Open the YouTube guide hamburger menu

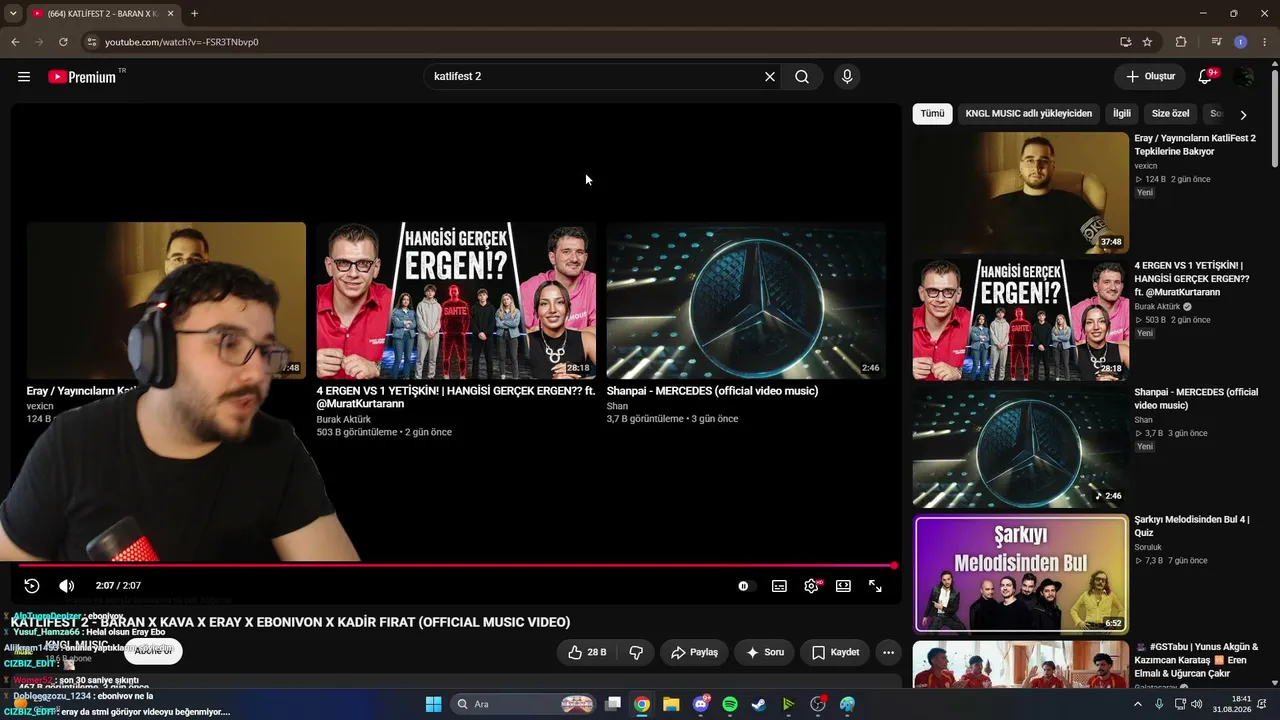coord(24,77)
